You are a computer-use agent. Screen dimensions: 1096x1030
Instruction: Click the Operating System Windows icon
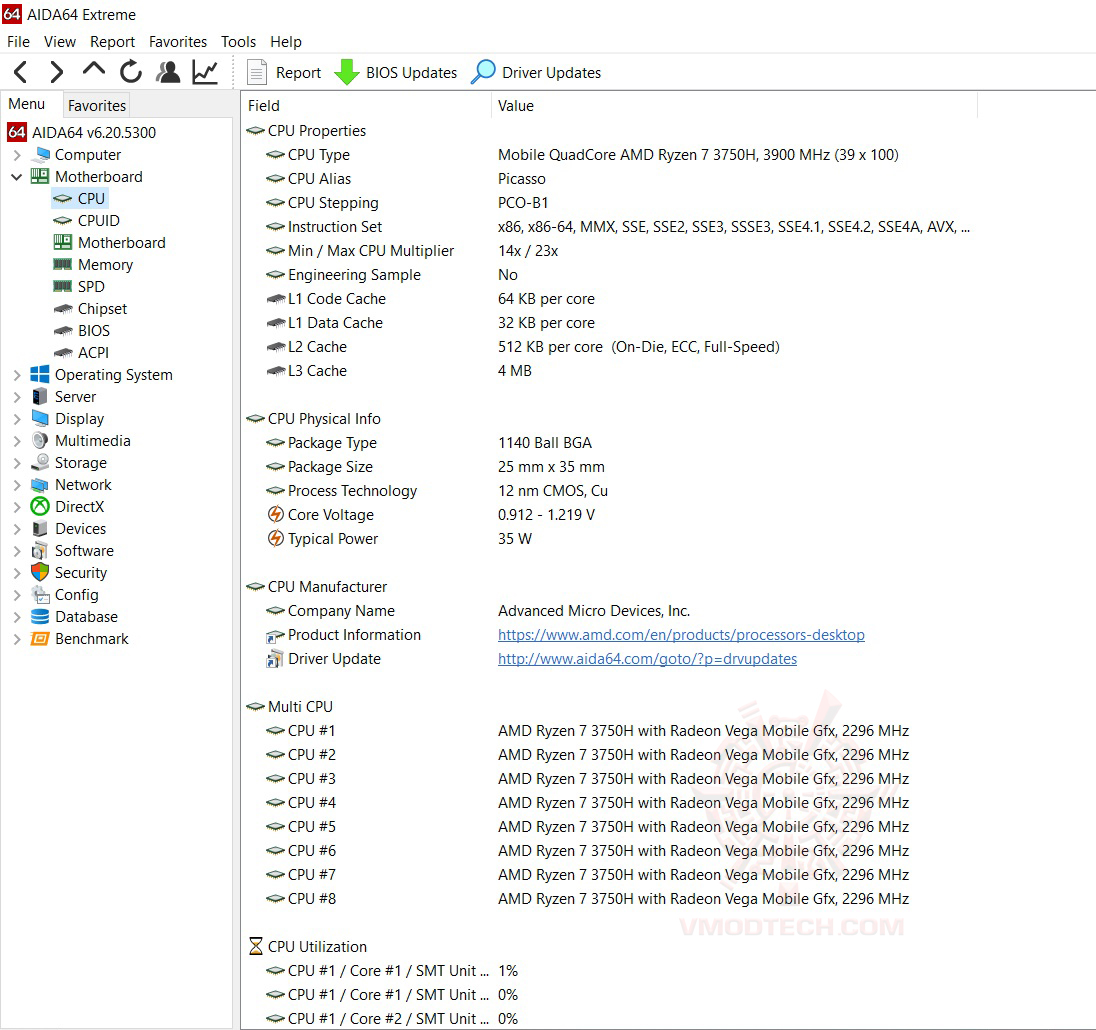tap(40, 375)
